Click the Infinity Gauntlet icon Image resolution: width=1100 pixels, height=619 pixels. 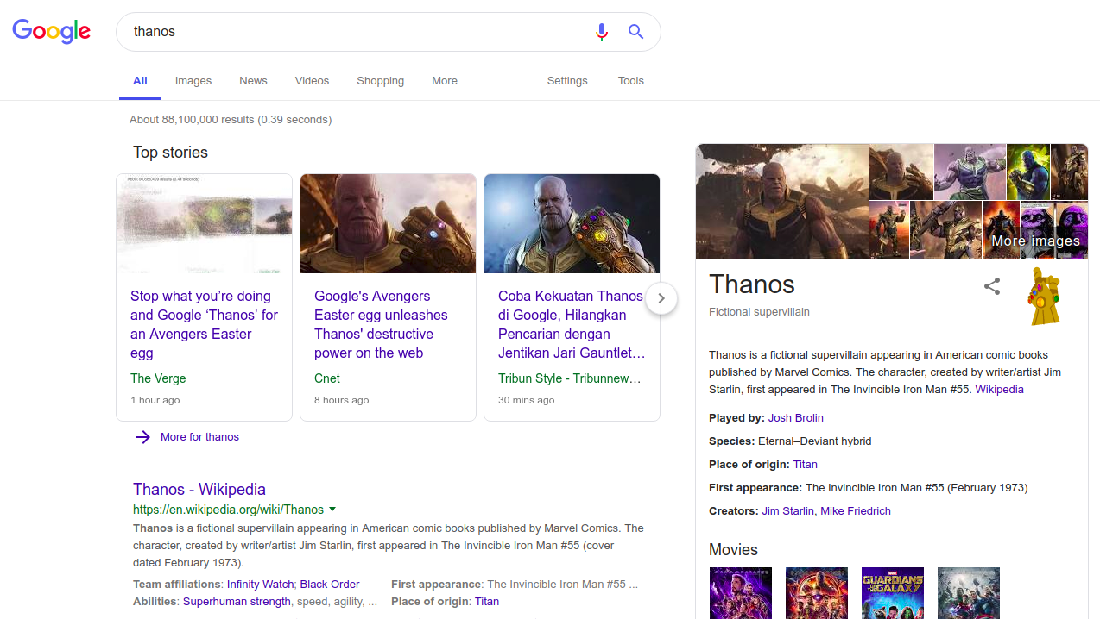pos(1044,296)
